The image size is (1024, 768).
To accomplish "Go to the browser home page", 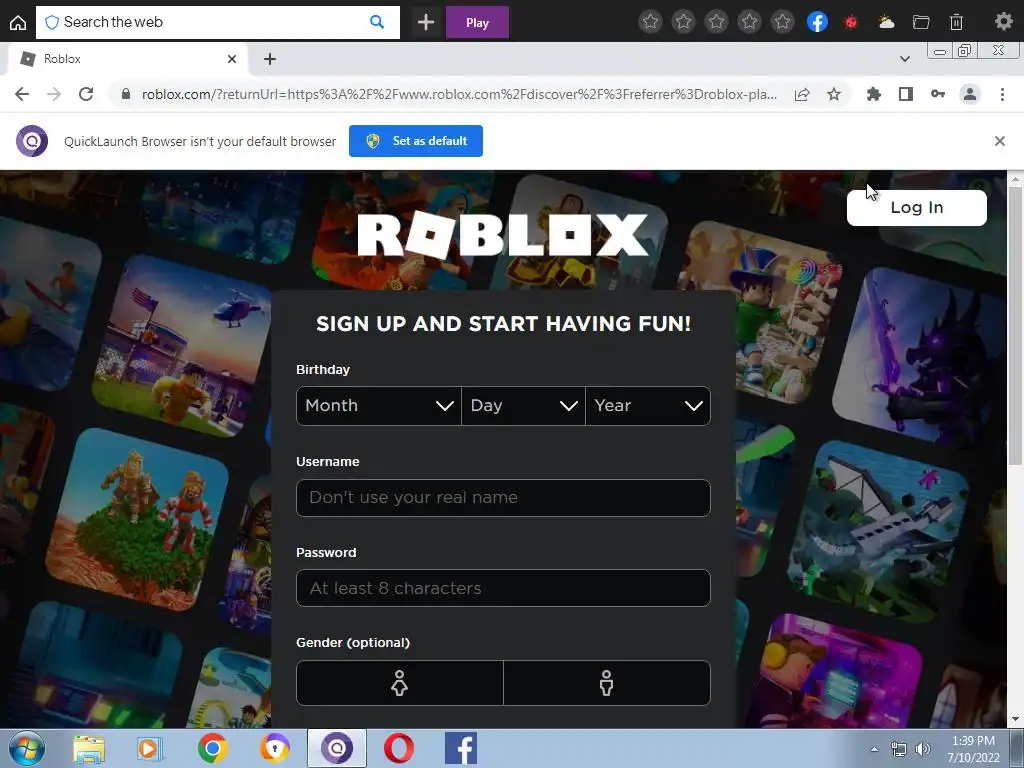I will pos(18,23).
